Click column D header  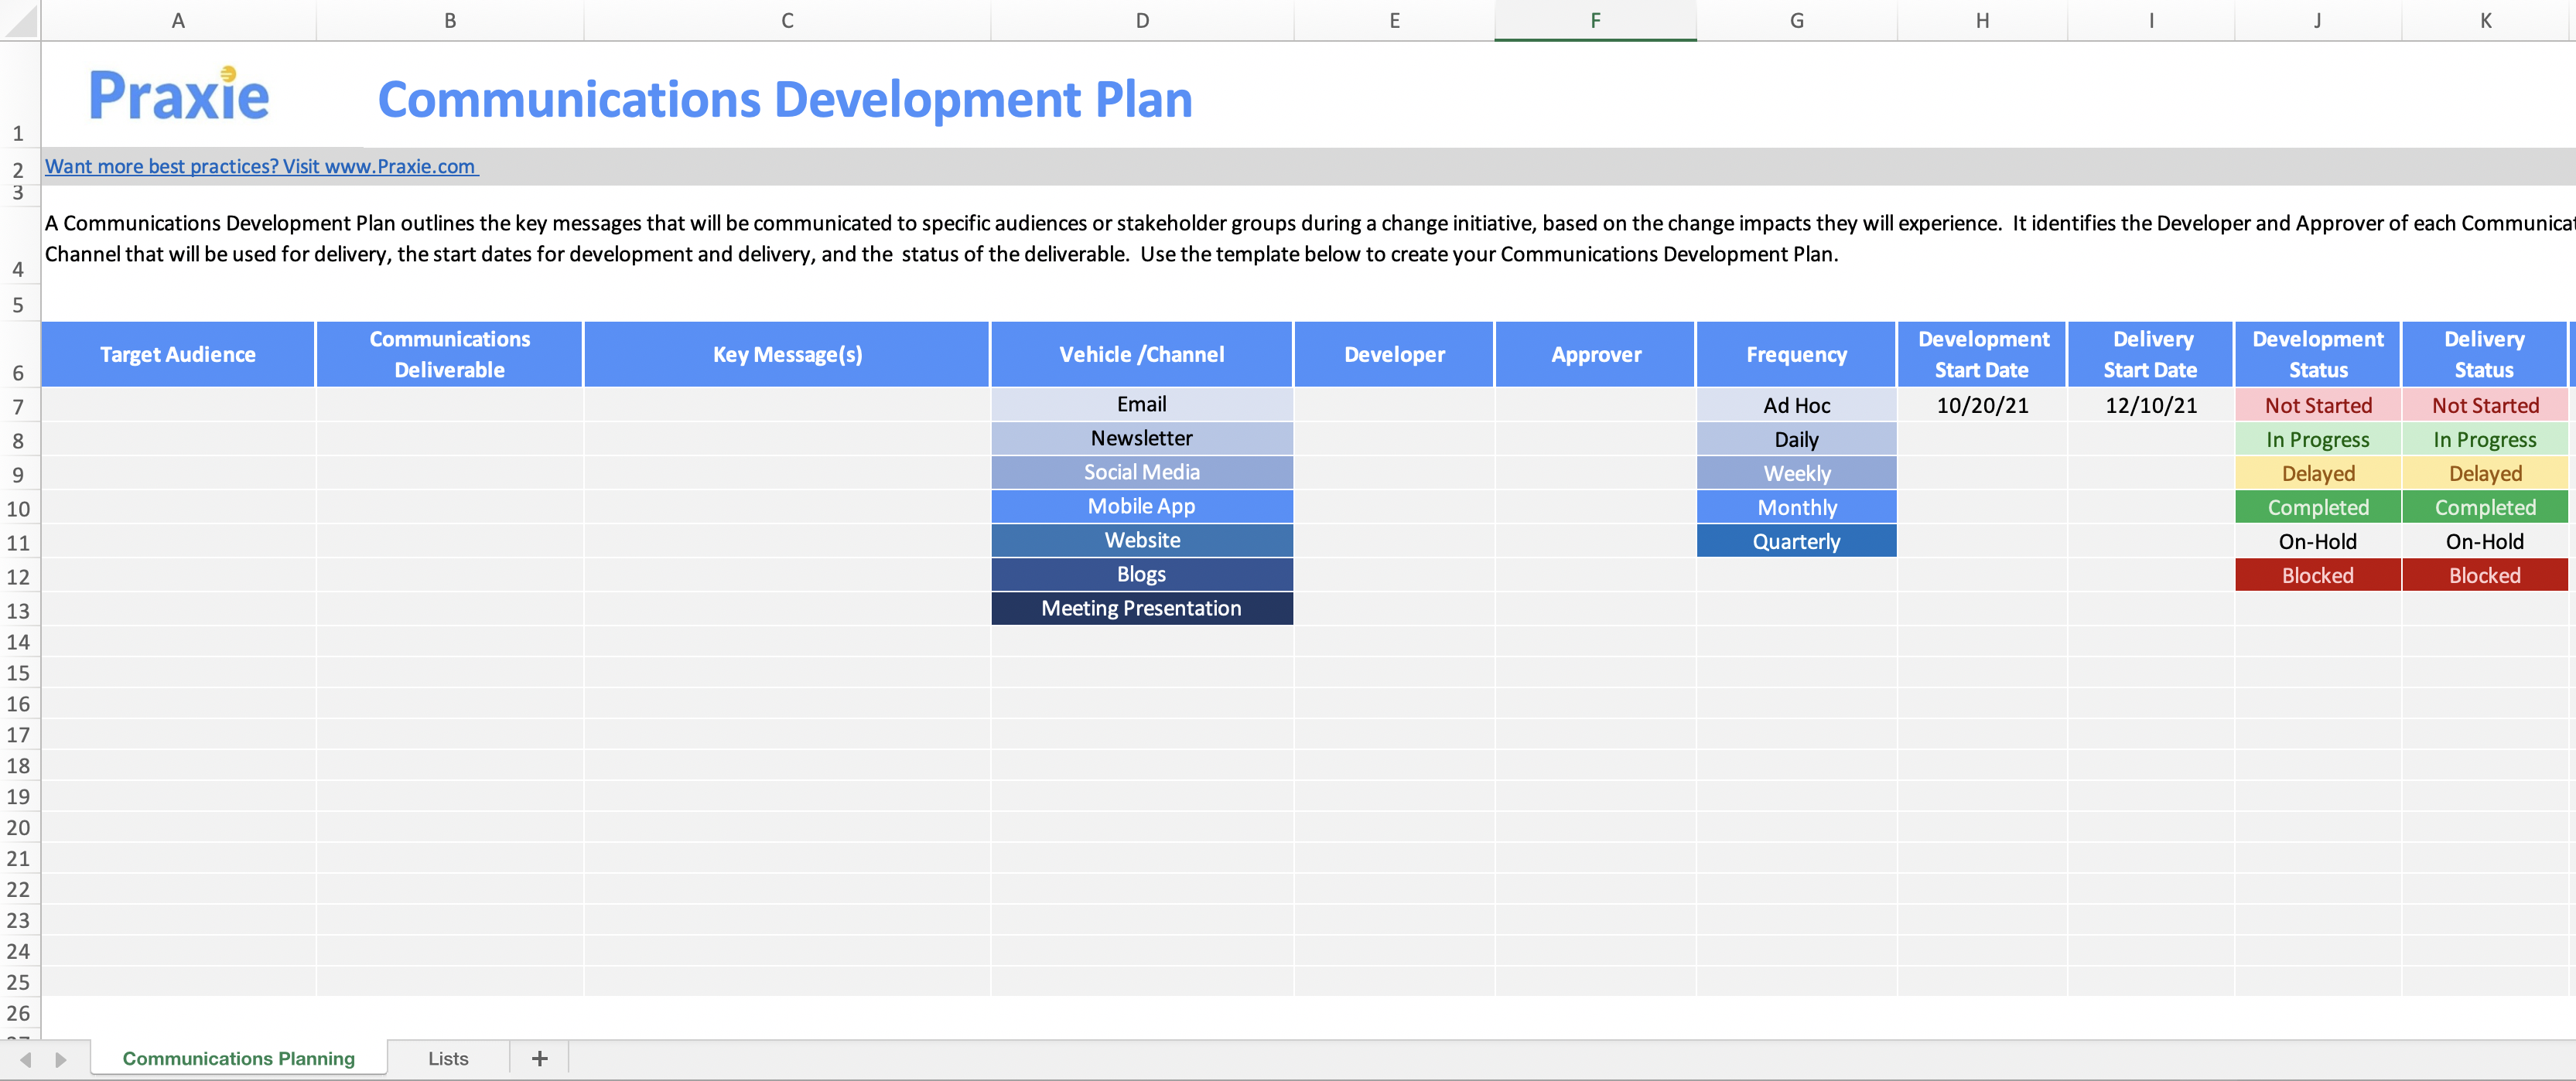coord(1141,21)
